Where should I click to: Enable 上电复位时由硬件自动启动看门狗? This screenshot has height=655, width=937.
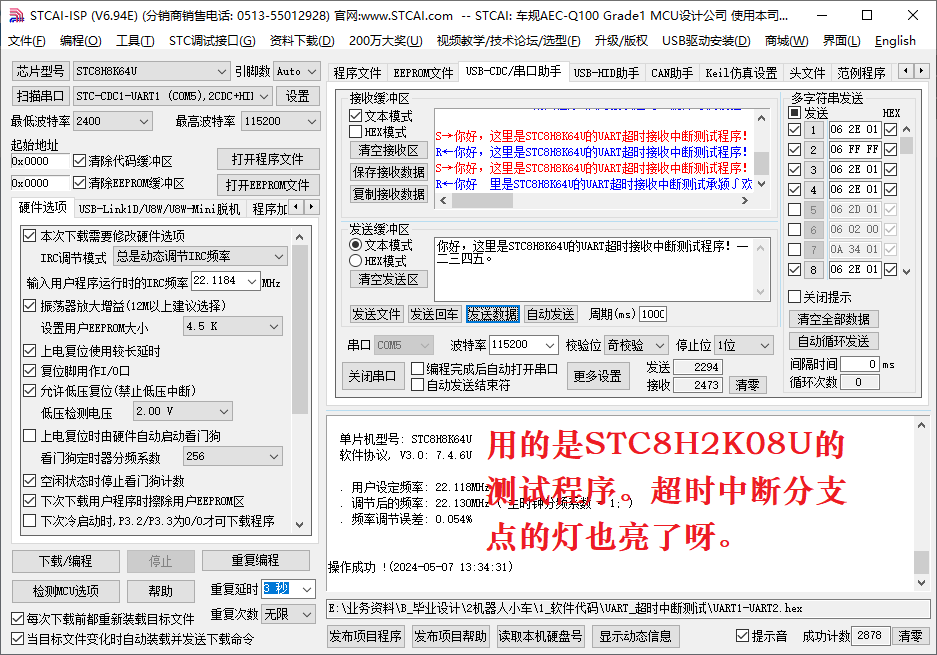tap(29, 436)
